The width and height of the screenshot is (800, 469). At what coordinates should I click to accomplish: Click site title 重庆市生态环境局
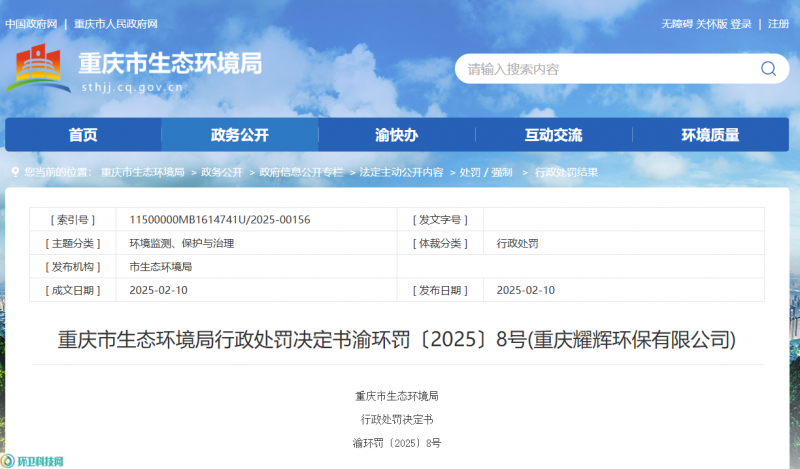point(170,63)
